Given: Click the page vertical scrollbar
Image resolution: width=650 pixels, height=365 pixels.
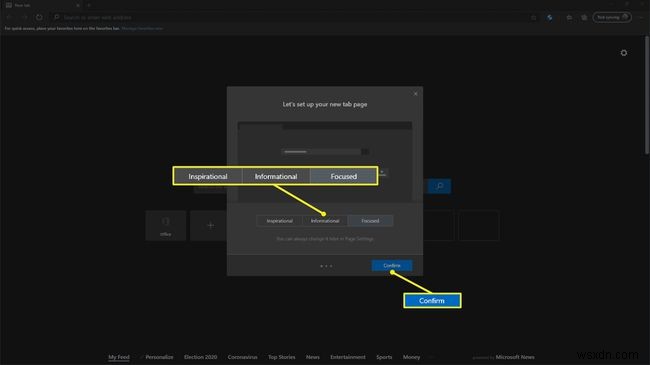Looking at the screenshot, I should point(647,95).
